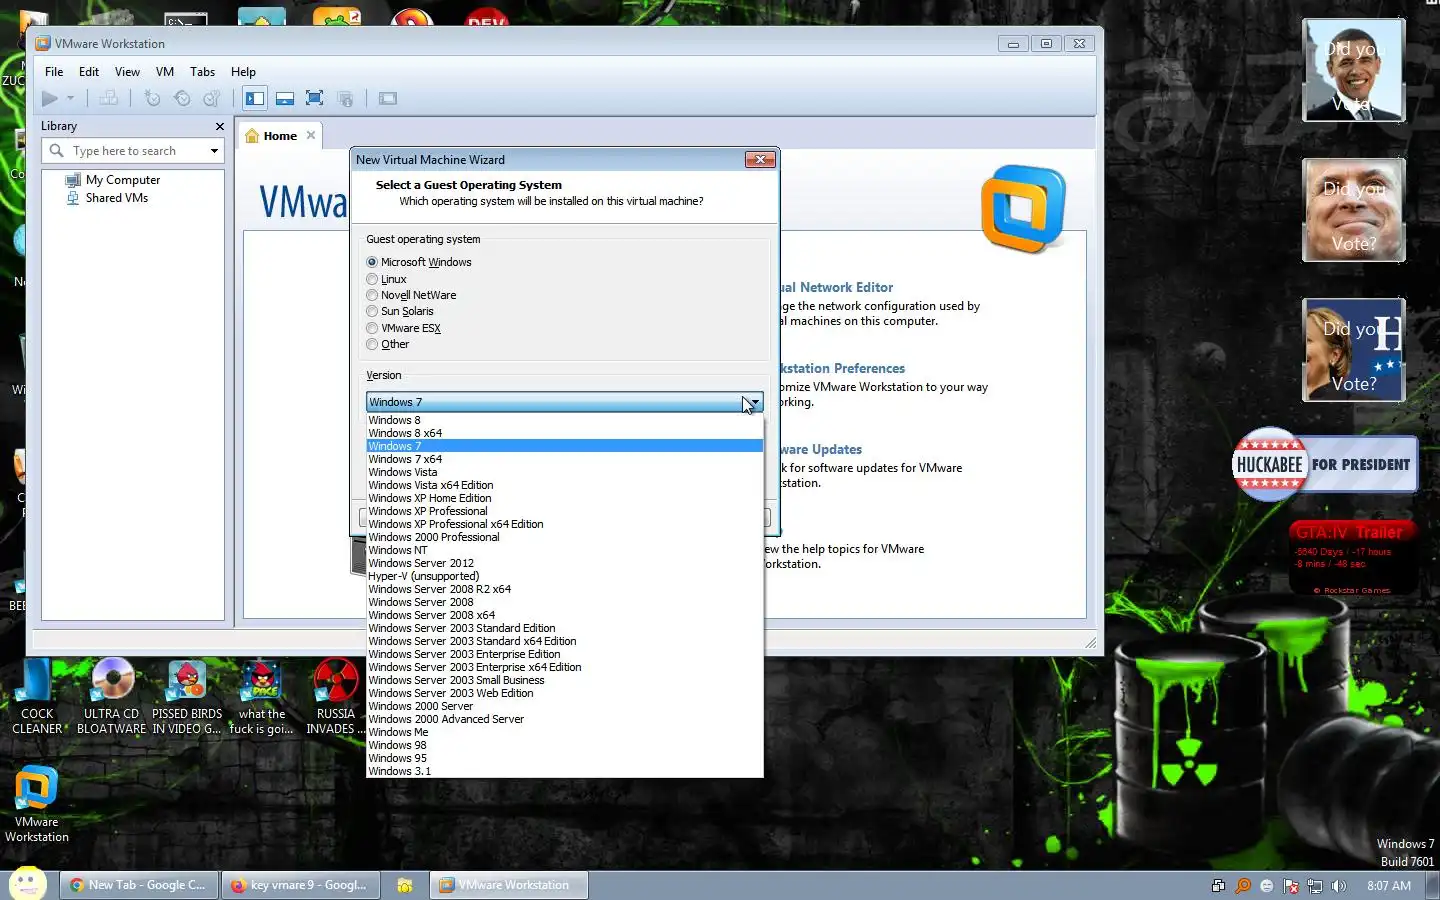Click the Start orb on taskbar

pyautogui.click(x=27, y=884)
